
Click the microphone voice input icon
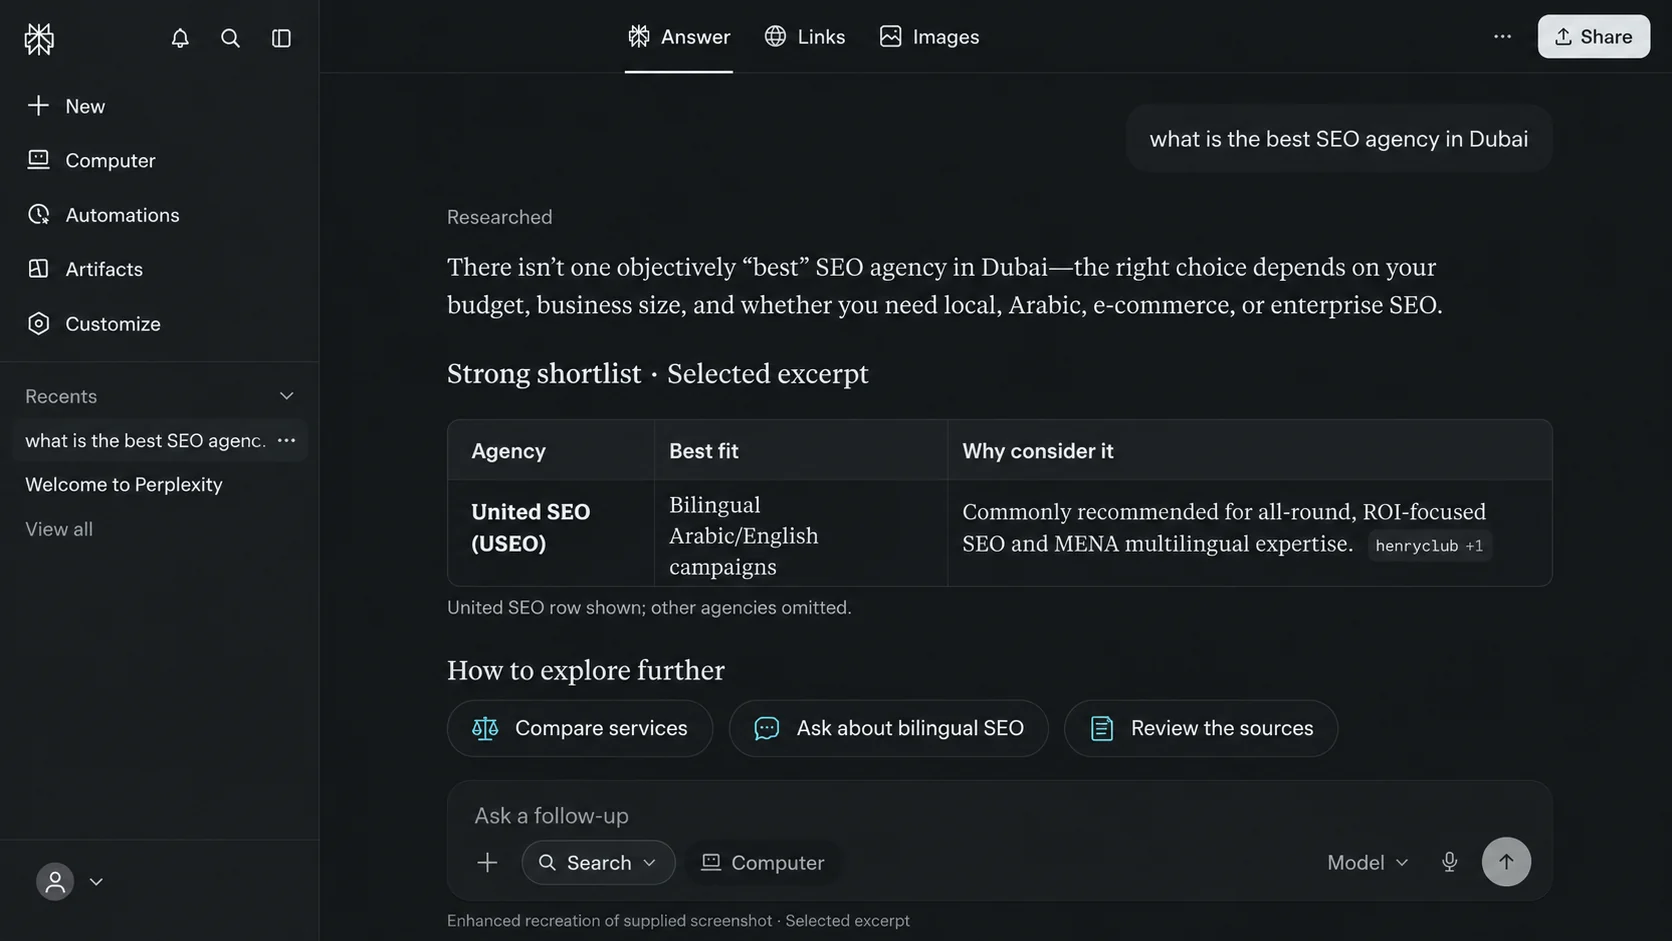pos(1449,862)
